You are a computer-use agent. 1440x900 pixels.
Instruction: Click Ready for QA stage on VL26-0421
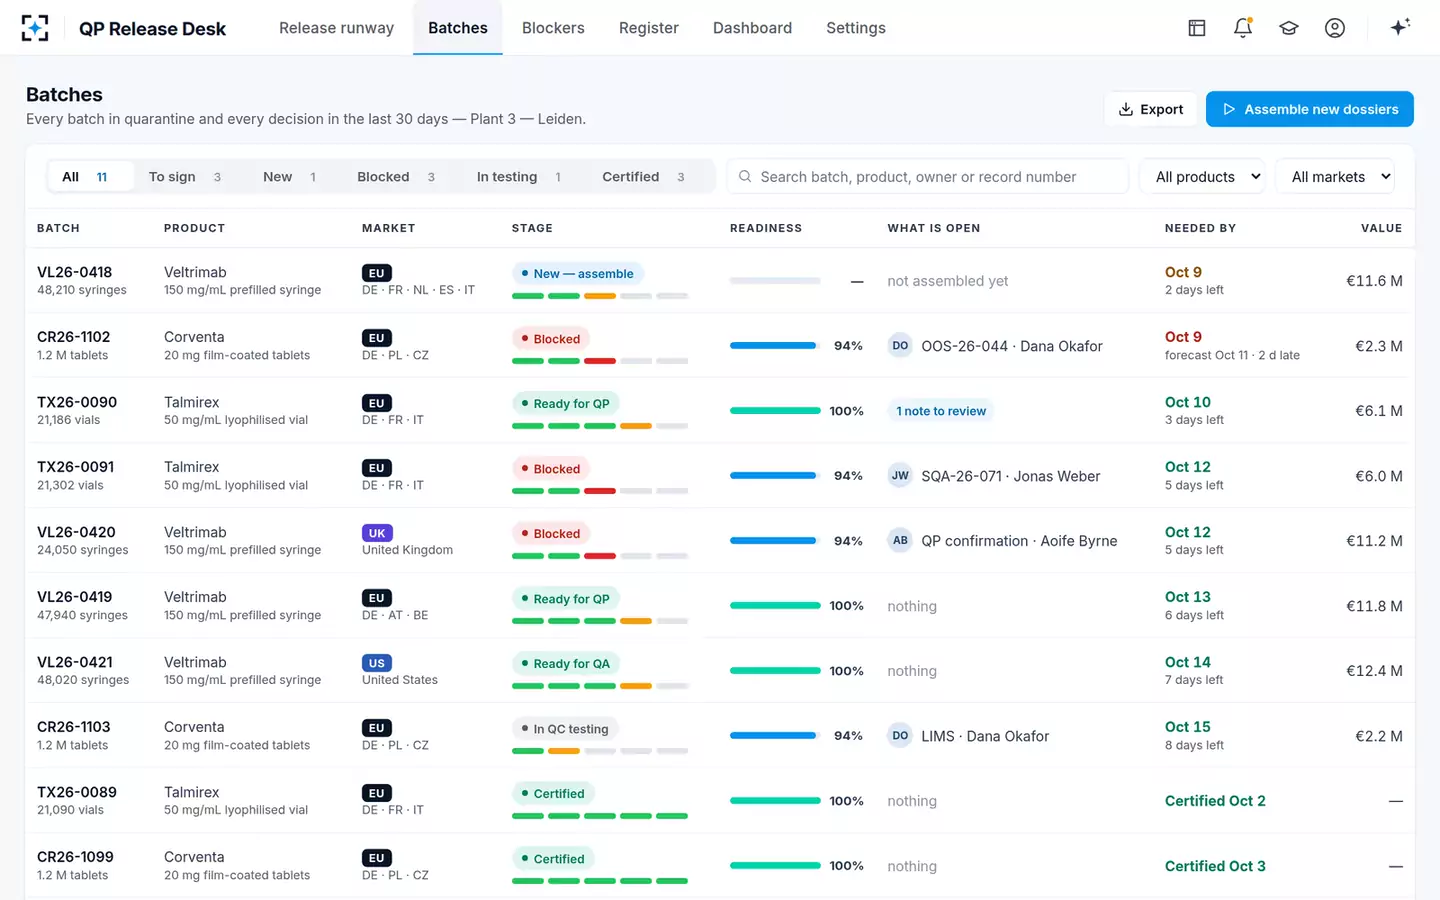[x=566, y=663]
